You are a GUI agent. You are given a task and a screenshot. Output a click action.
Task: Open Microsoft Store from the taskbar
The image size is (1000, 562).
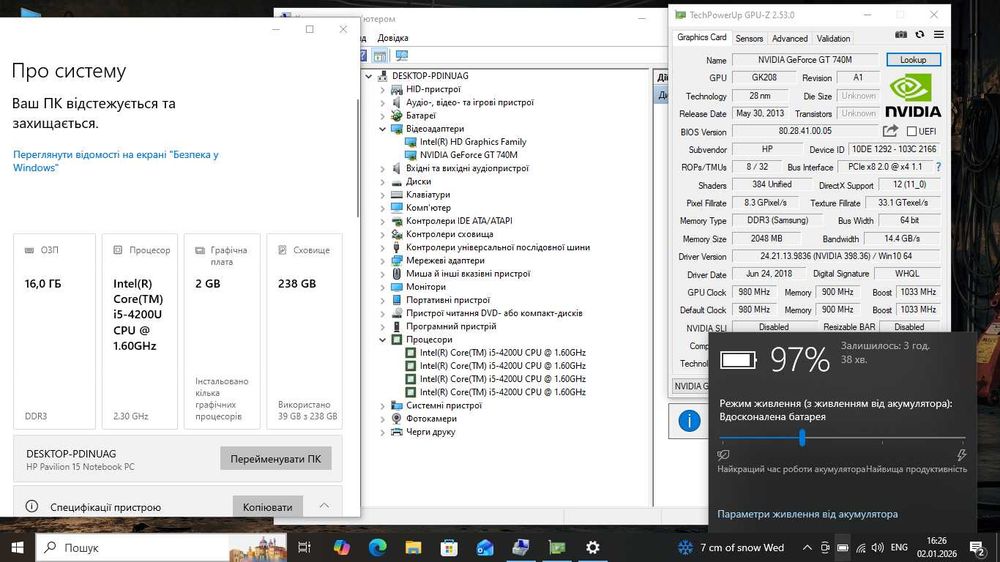449,547
